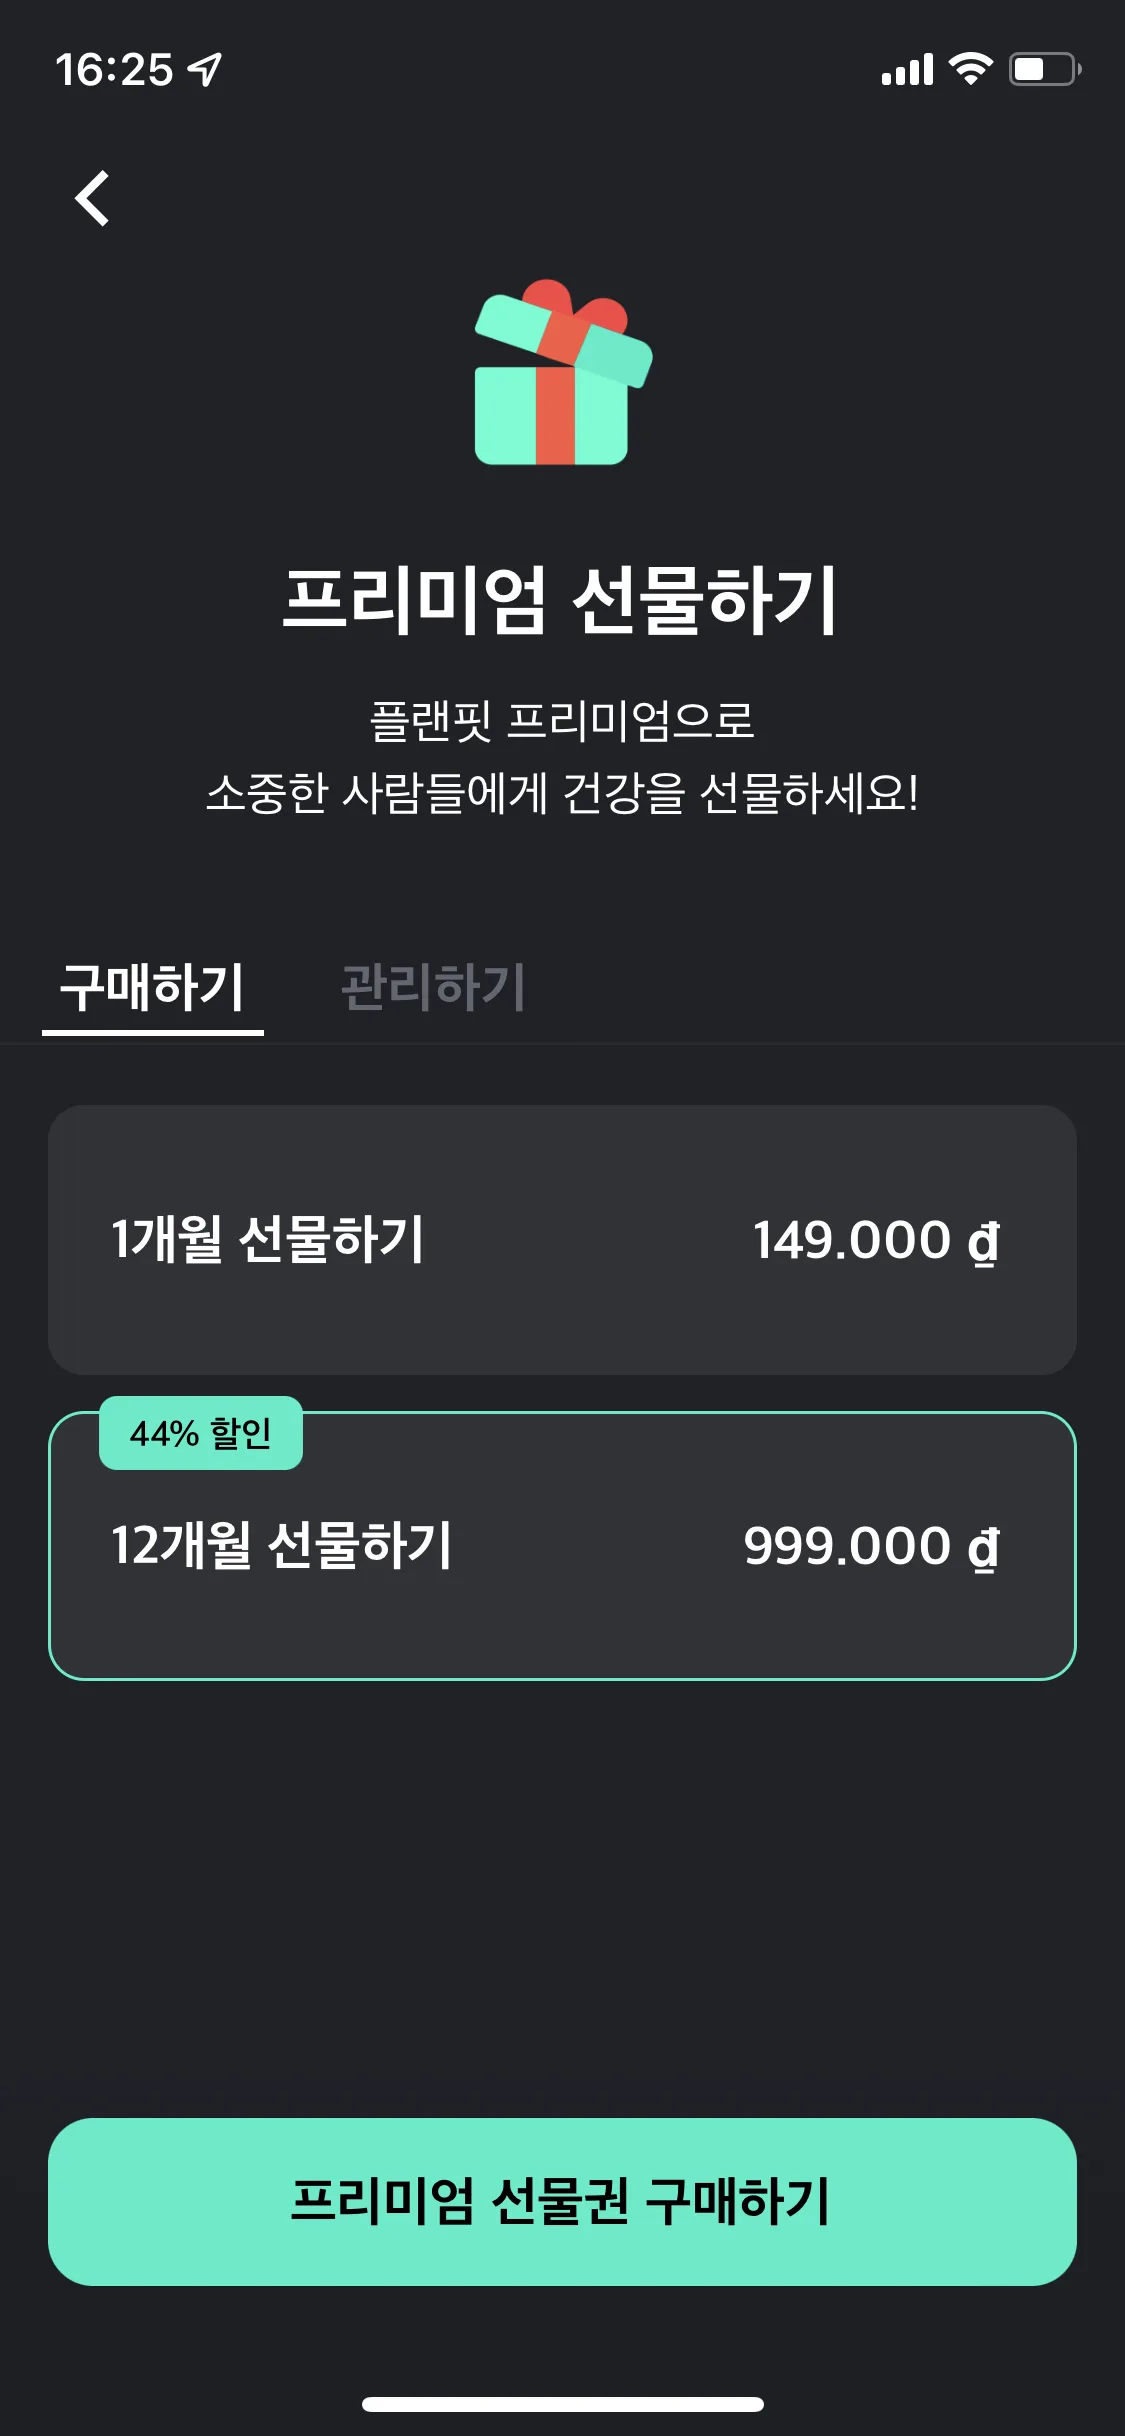Select the 1개월 선물하기 option
Viewport: 1125px width, 2436px height.
tap(562, 1240)
